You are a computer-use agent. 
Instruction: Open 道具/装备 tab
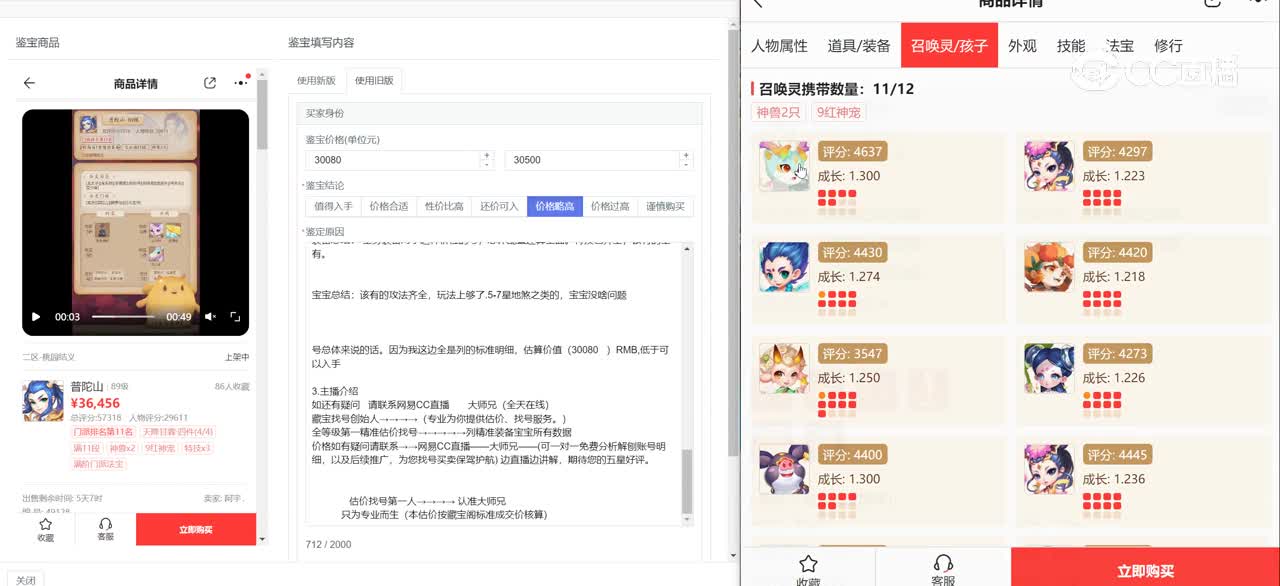(859, 46)
